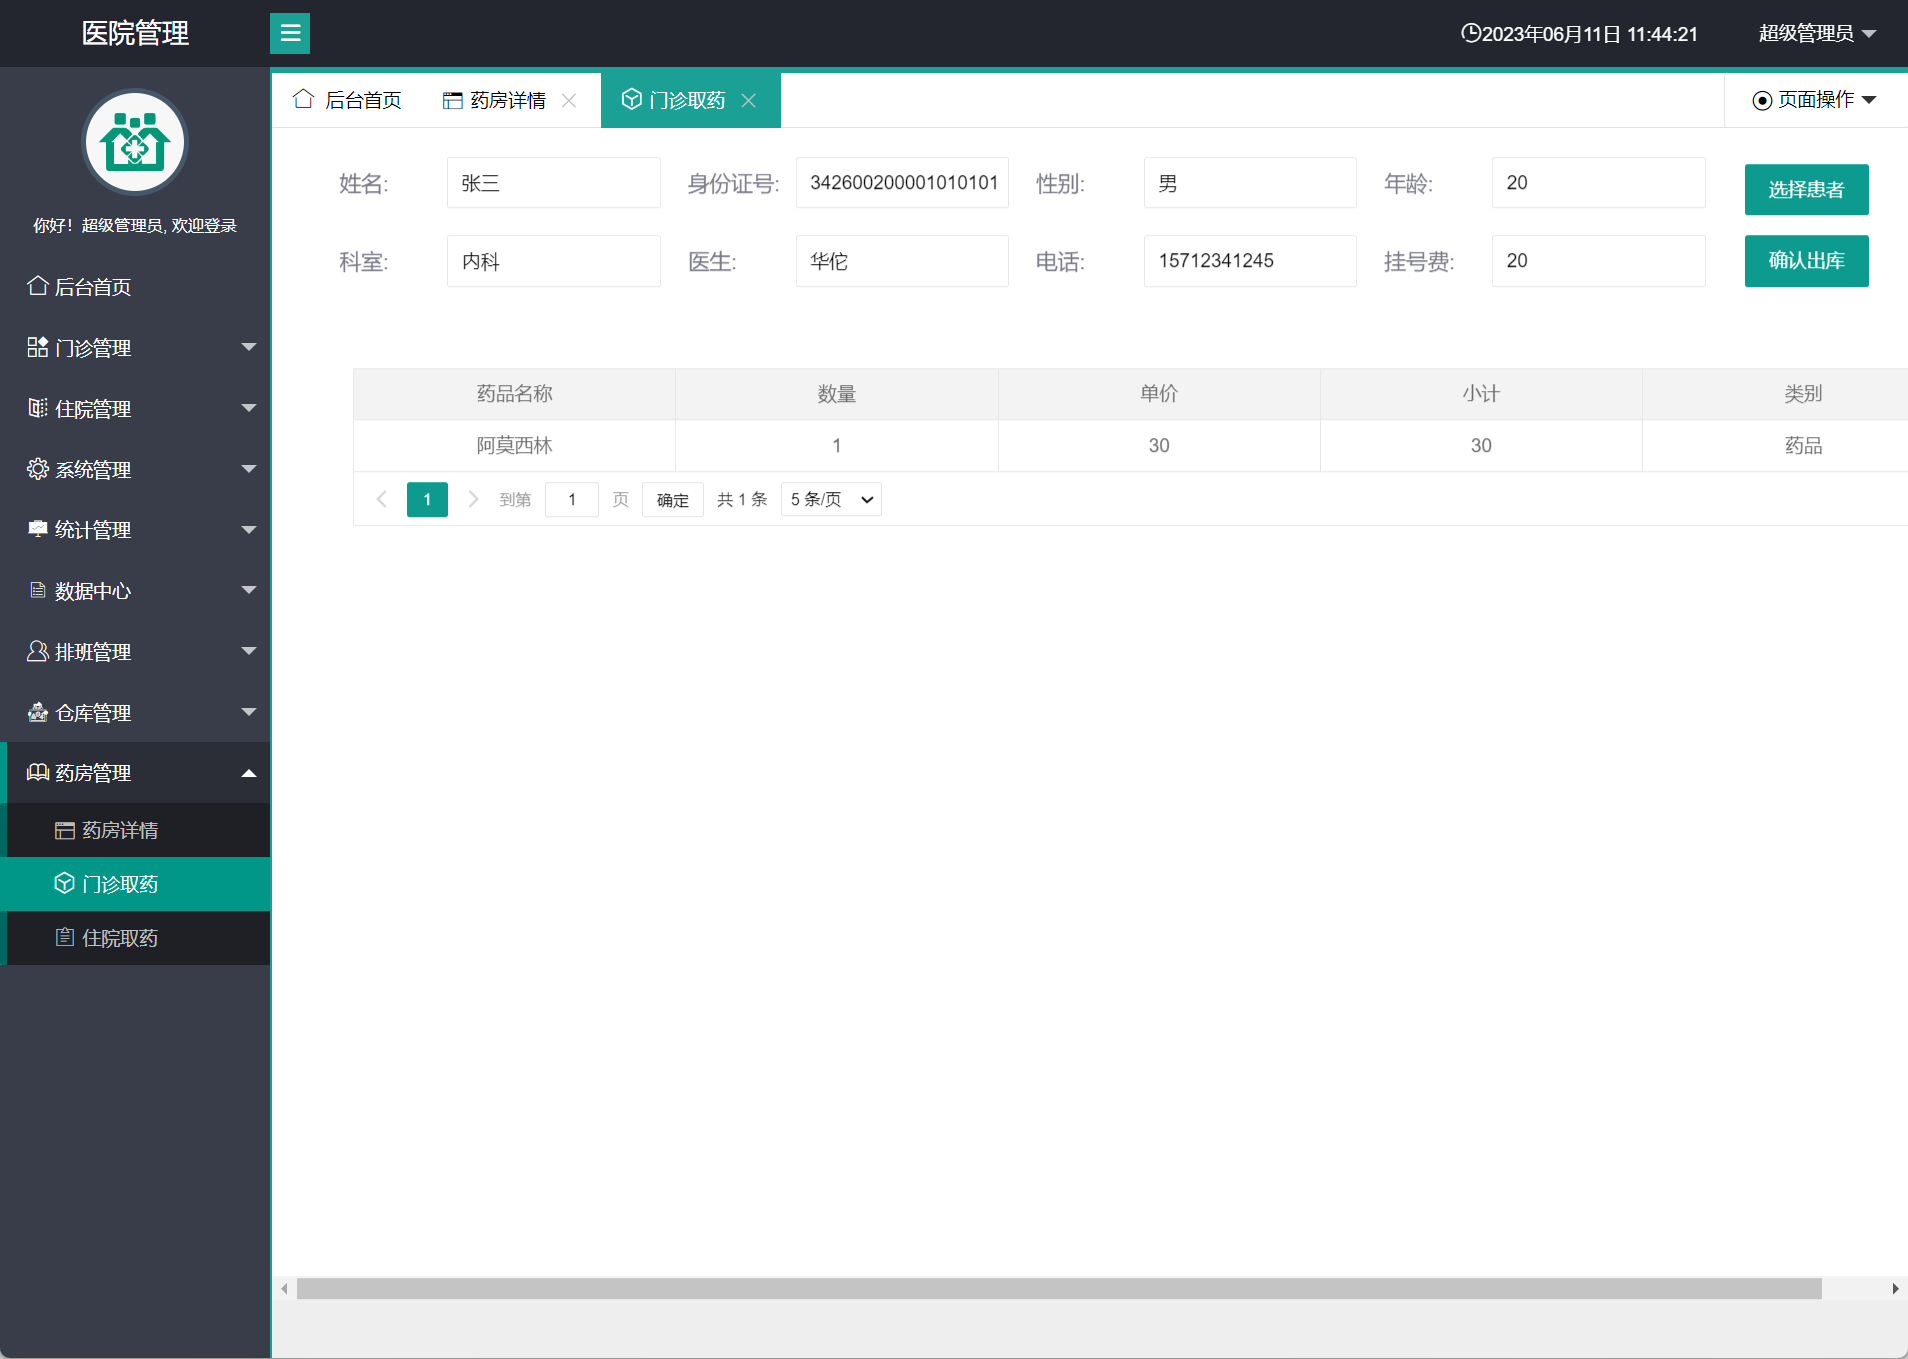The height and width of the screenshot is (1359, 1908).
Task: Click the 统计管理 chart icon
Action: tap(38, 529)
